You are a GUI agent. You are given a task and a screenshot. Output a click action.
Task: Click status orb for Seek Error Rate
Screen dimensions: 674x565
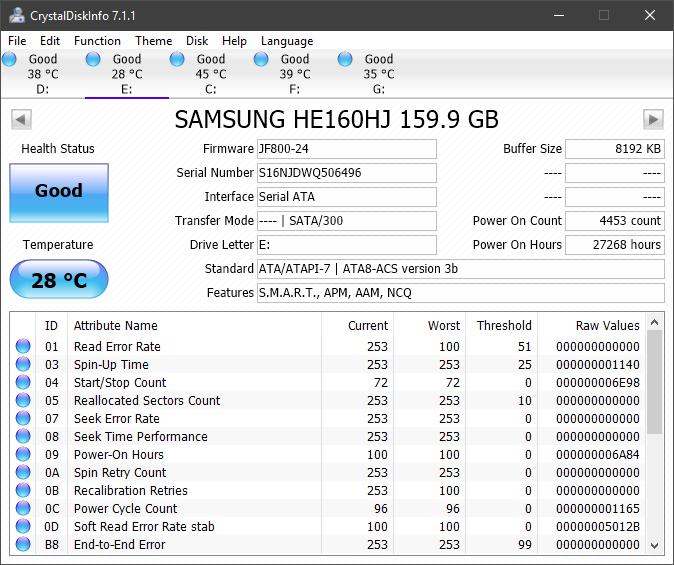click(23, 418)
